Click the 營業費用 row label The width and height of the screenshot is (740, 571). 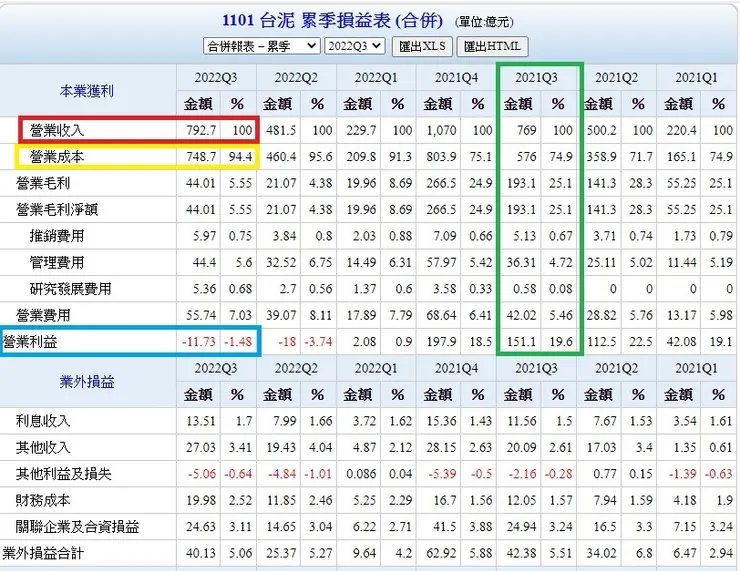coord(43,315)
